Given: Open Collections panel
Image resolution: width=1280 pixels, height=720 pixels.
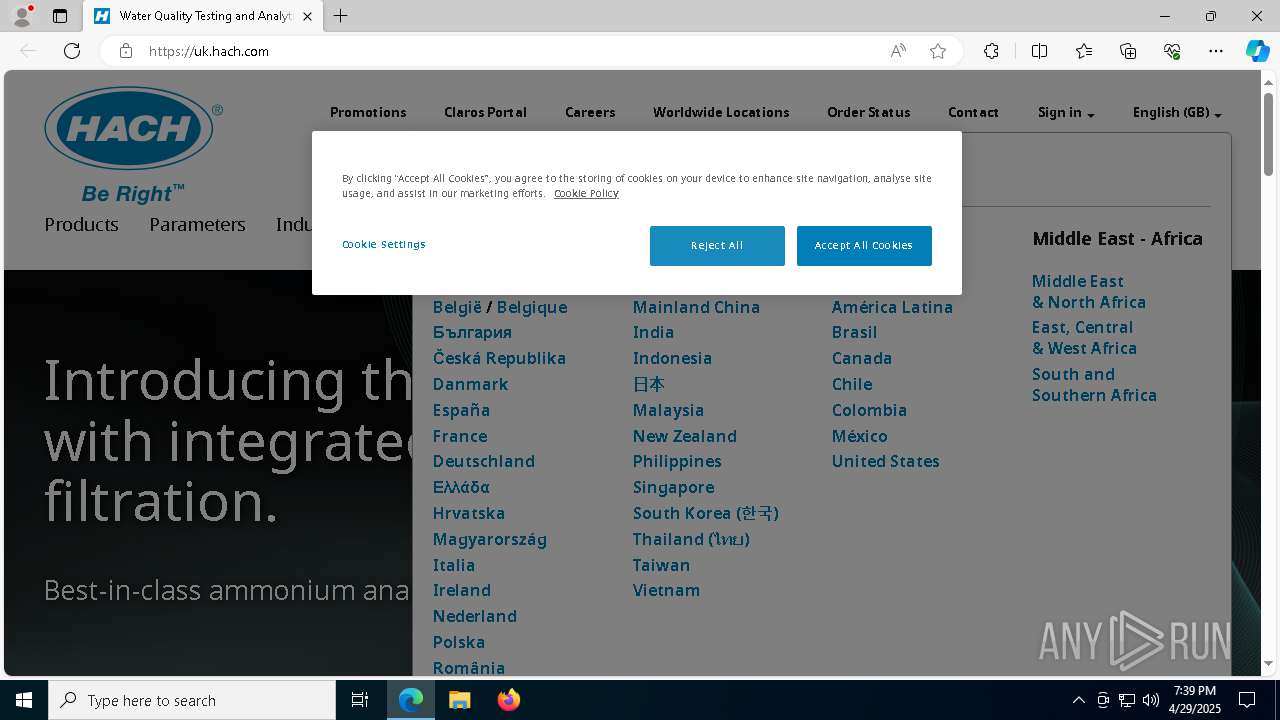Looking at the screenshot, I should [1128, 51].
